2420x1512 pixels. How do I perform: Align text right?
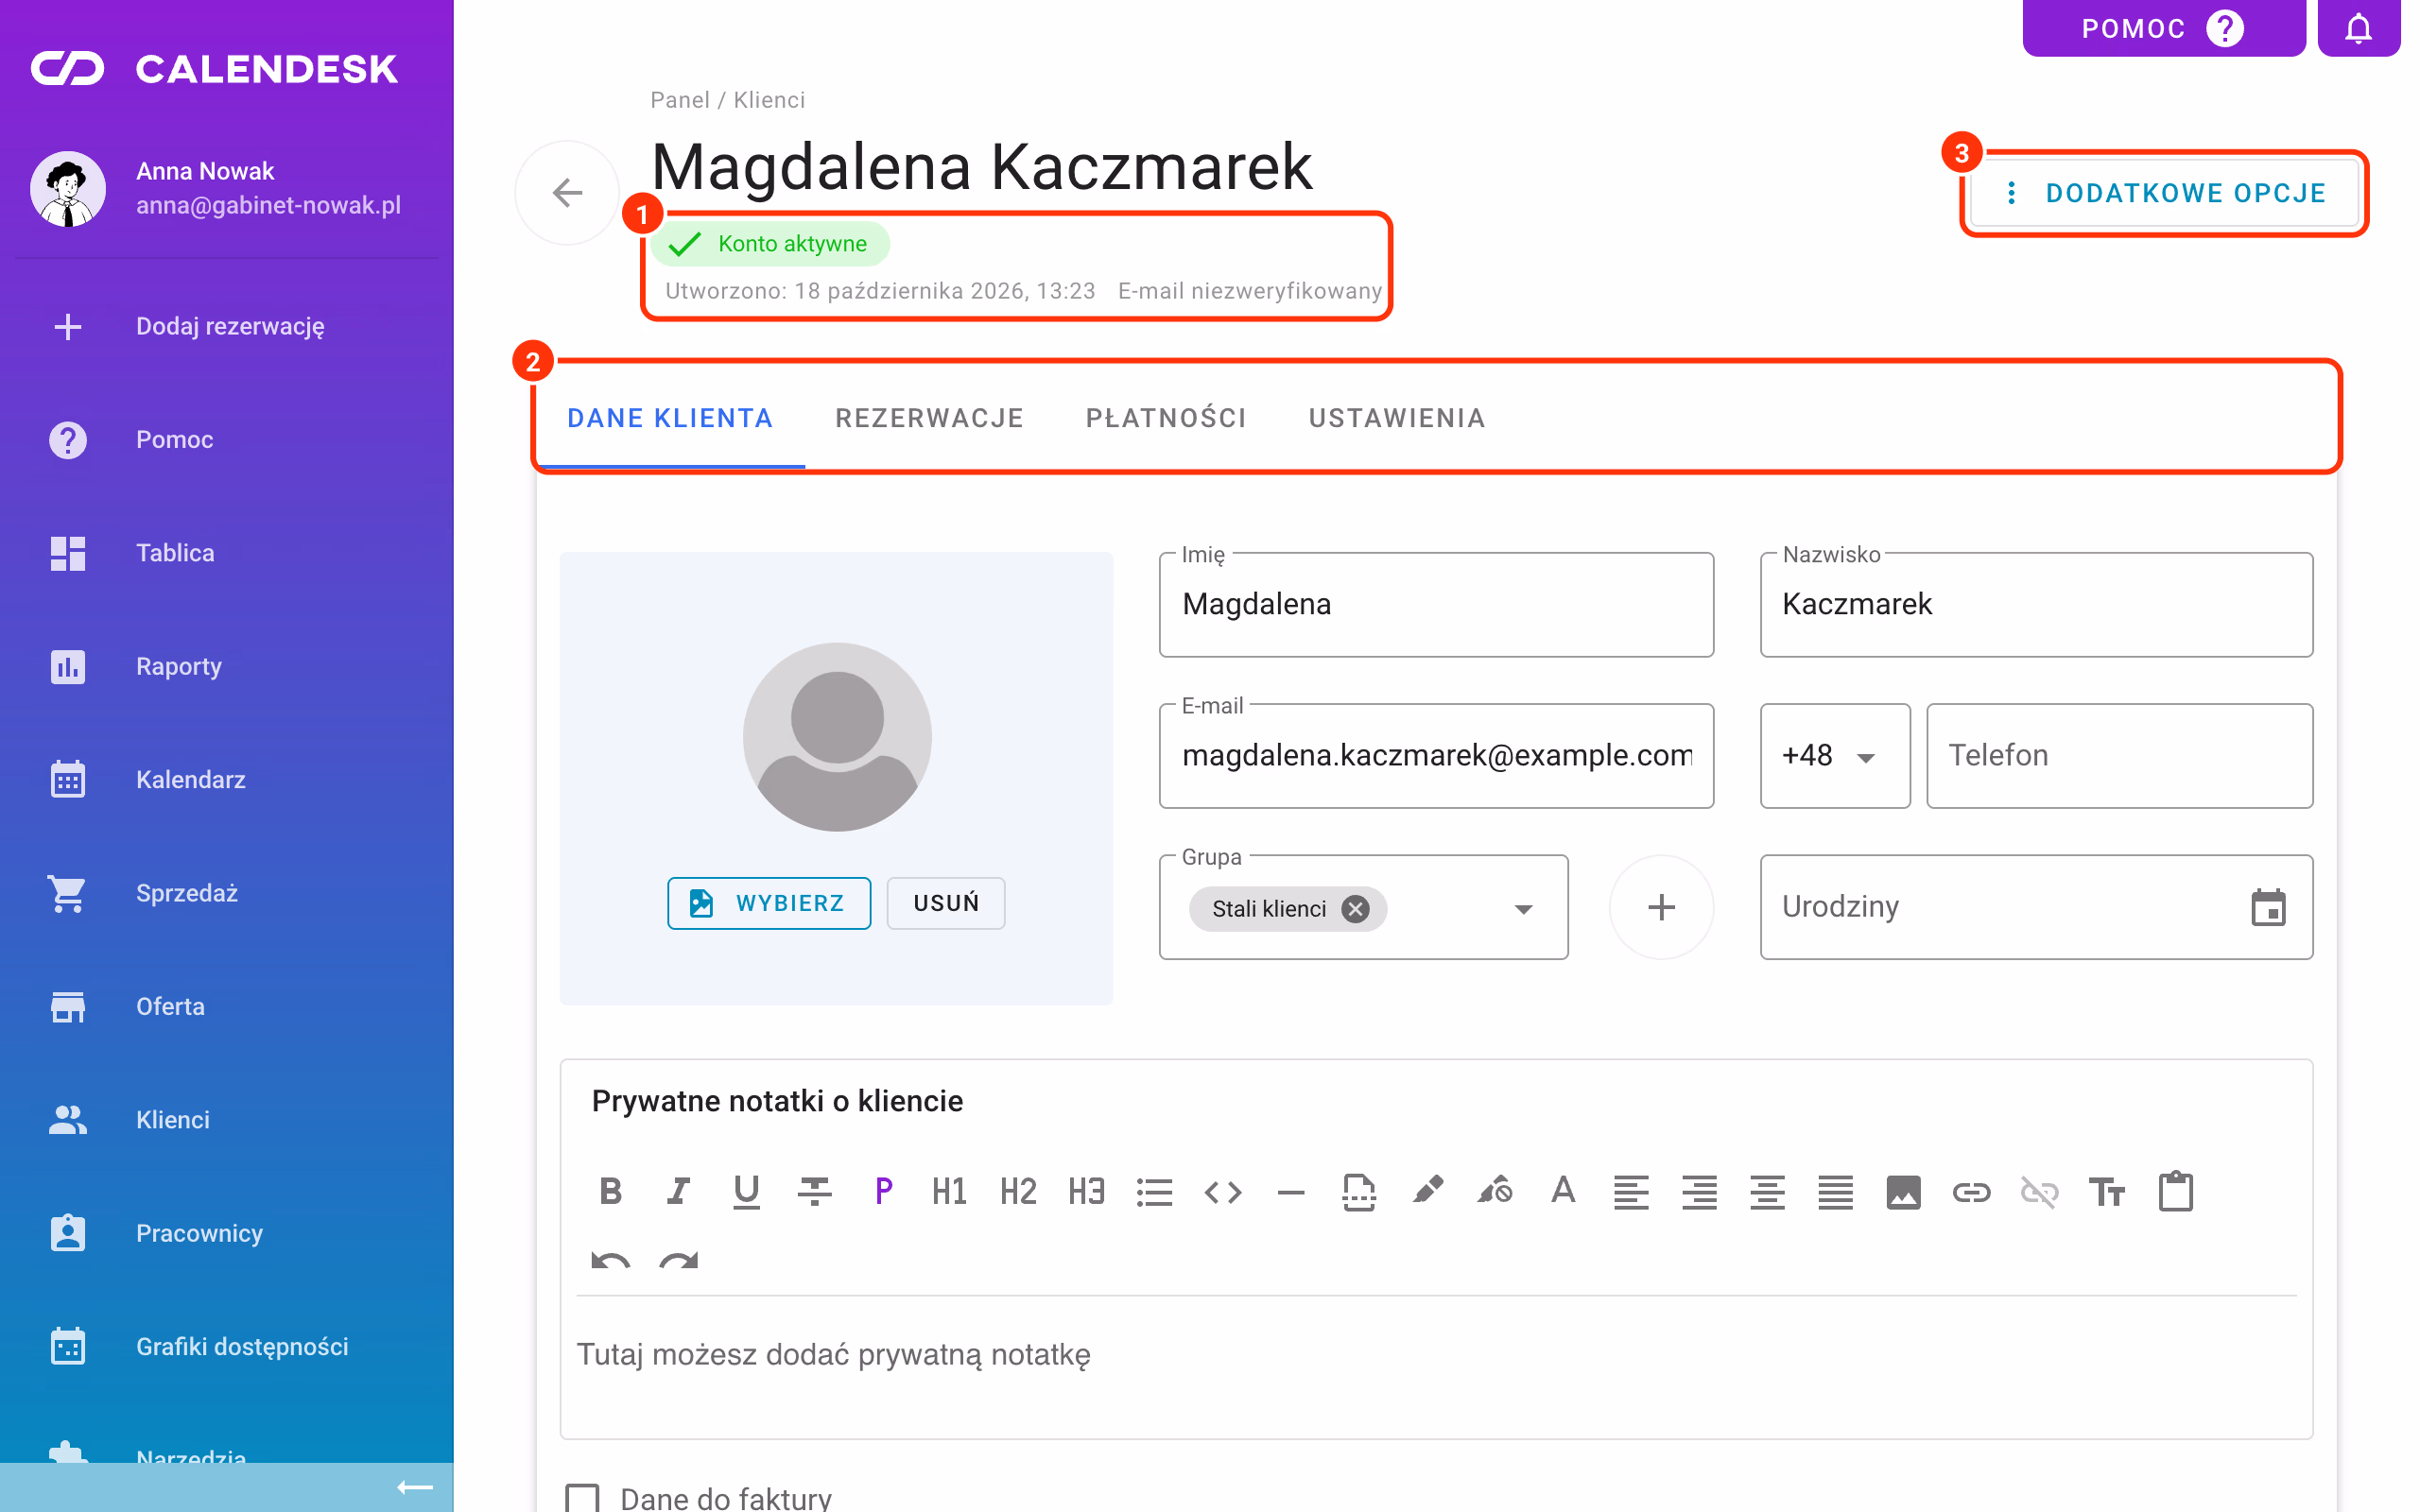point(1699,1192)
